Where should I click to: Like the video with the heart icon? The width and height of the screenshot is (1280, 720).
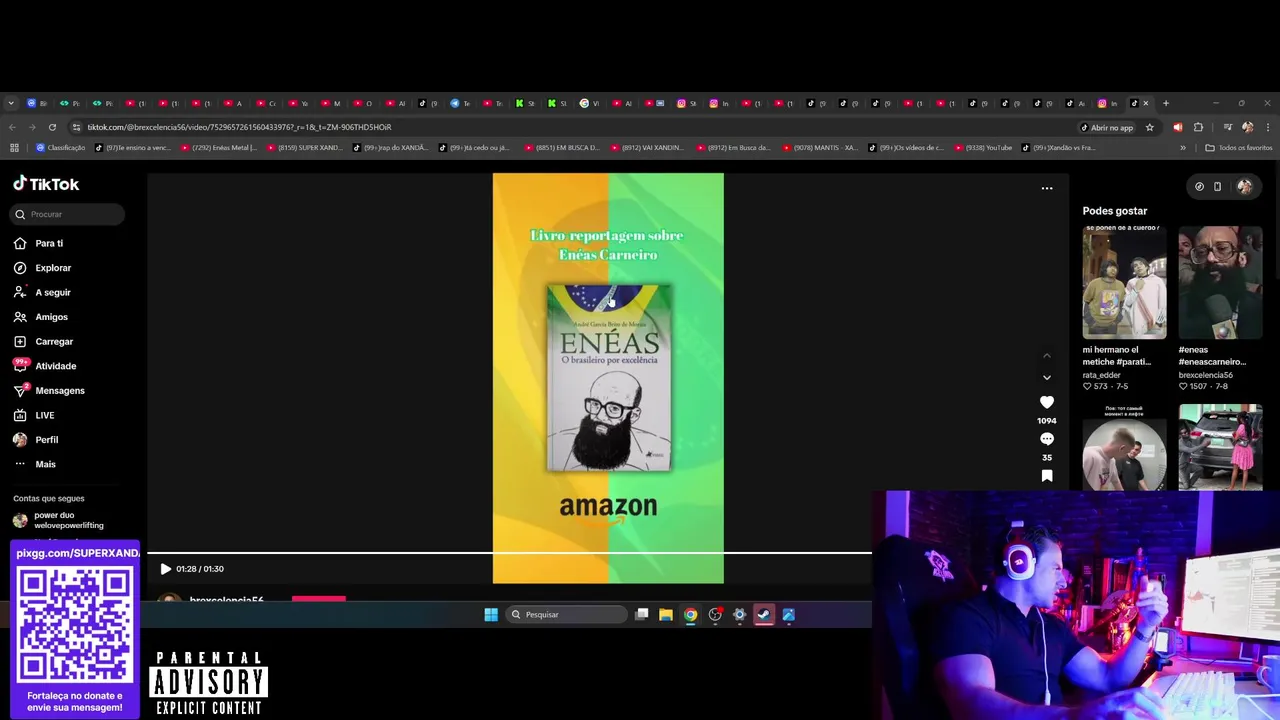click(1047, 402)
